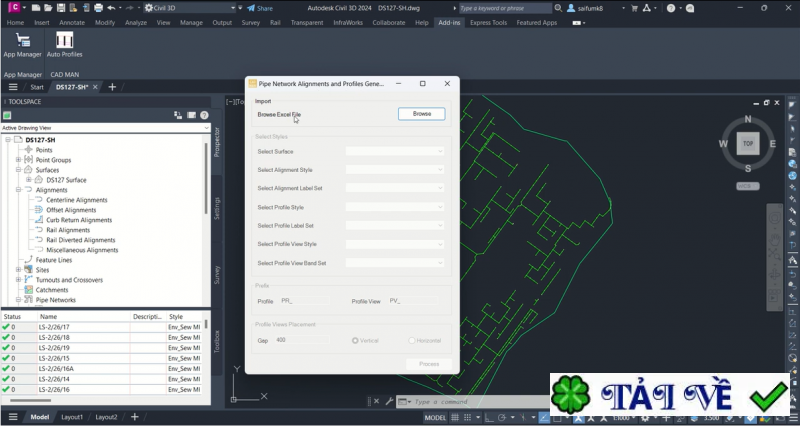
Task: Select the Vertical radio button
Action: [x=355, y=340]
